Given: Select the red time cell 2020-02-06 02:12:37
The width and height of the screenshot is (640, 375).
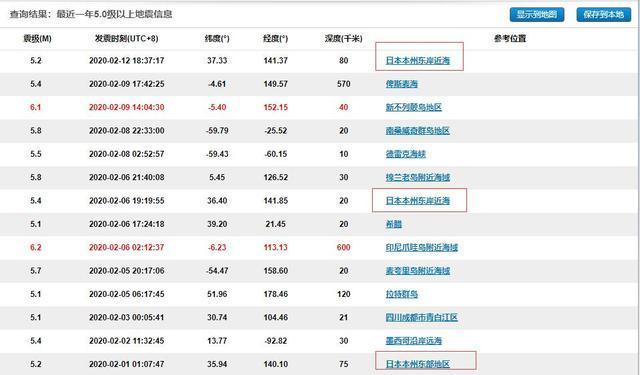Looking at the screenshot, I should pyautogui.click(x=127, y=247).
